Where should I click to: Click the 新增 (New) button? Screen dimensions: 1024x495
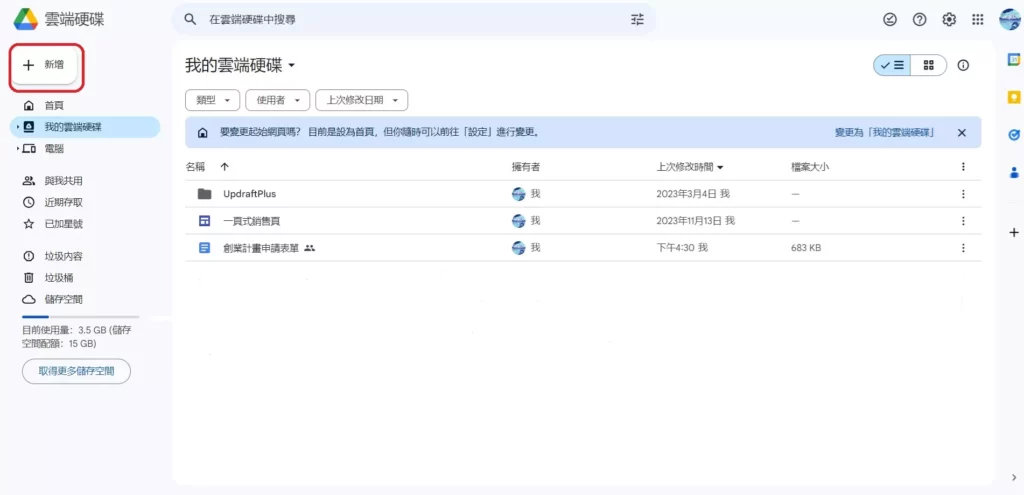pyautogui.click(x=45, y=65)
